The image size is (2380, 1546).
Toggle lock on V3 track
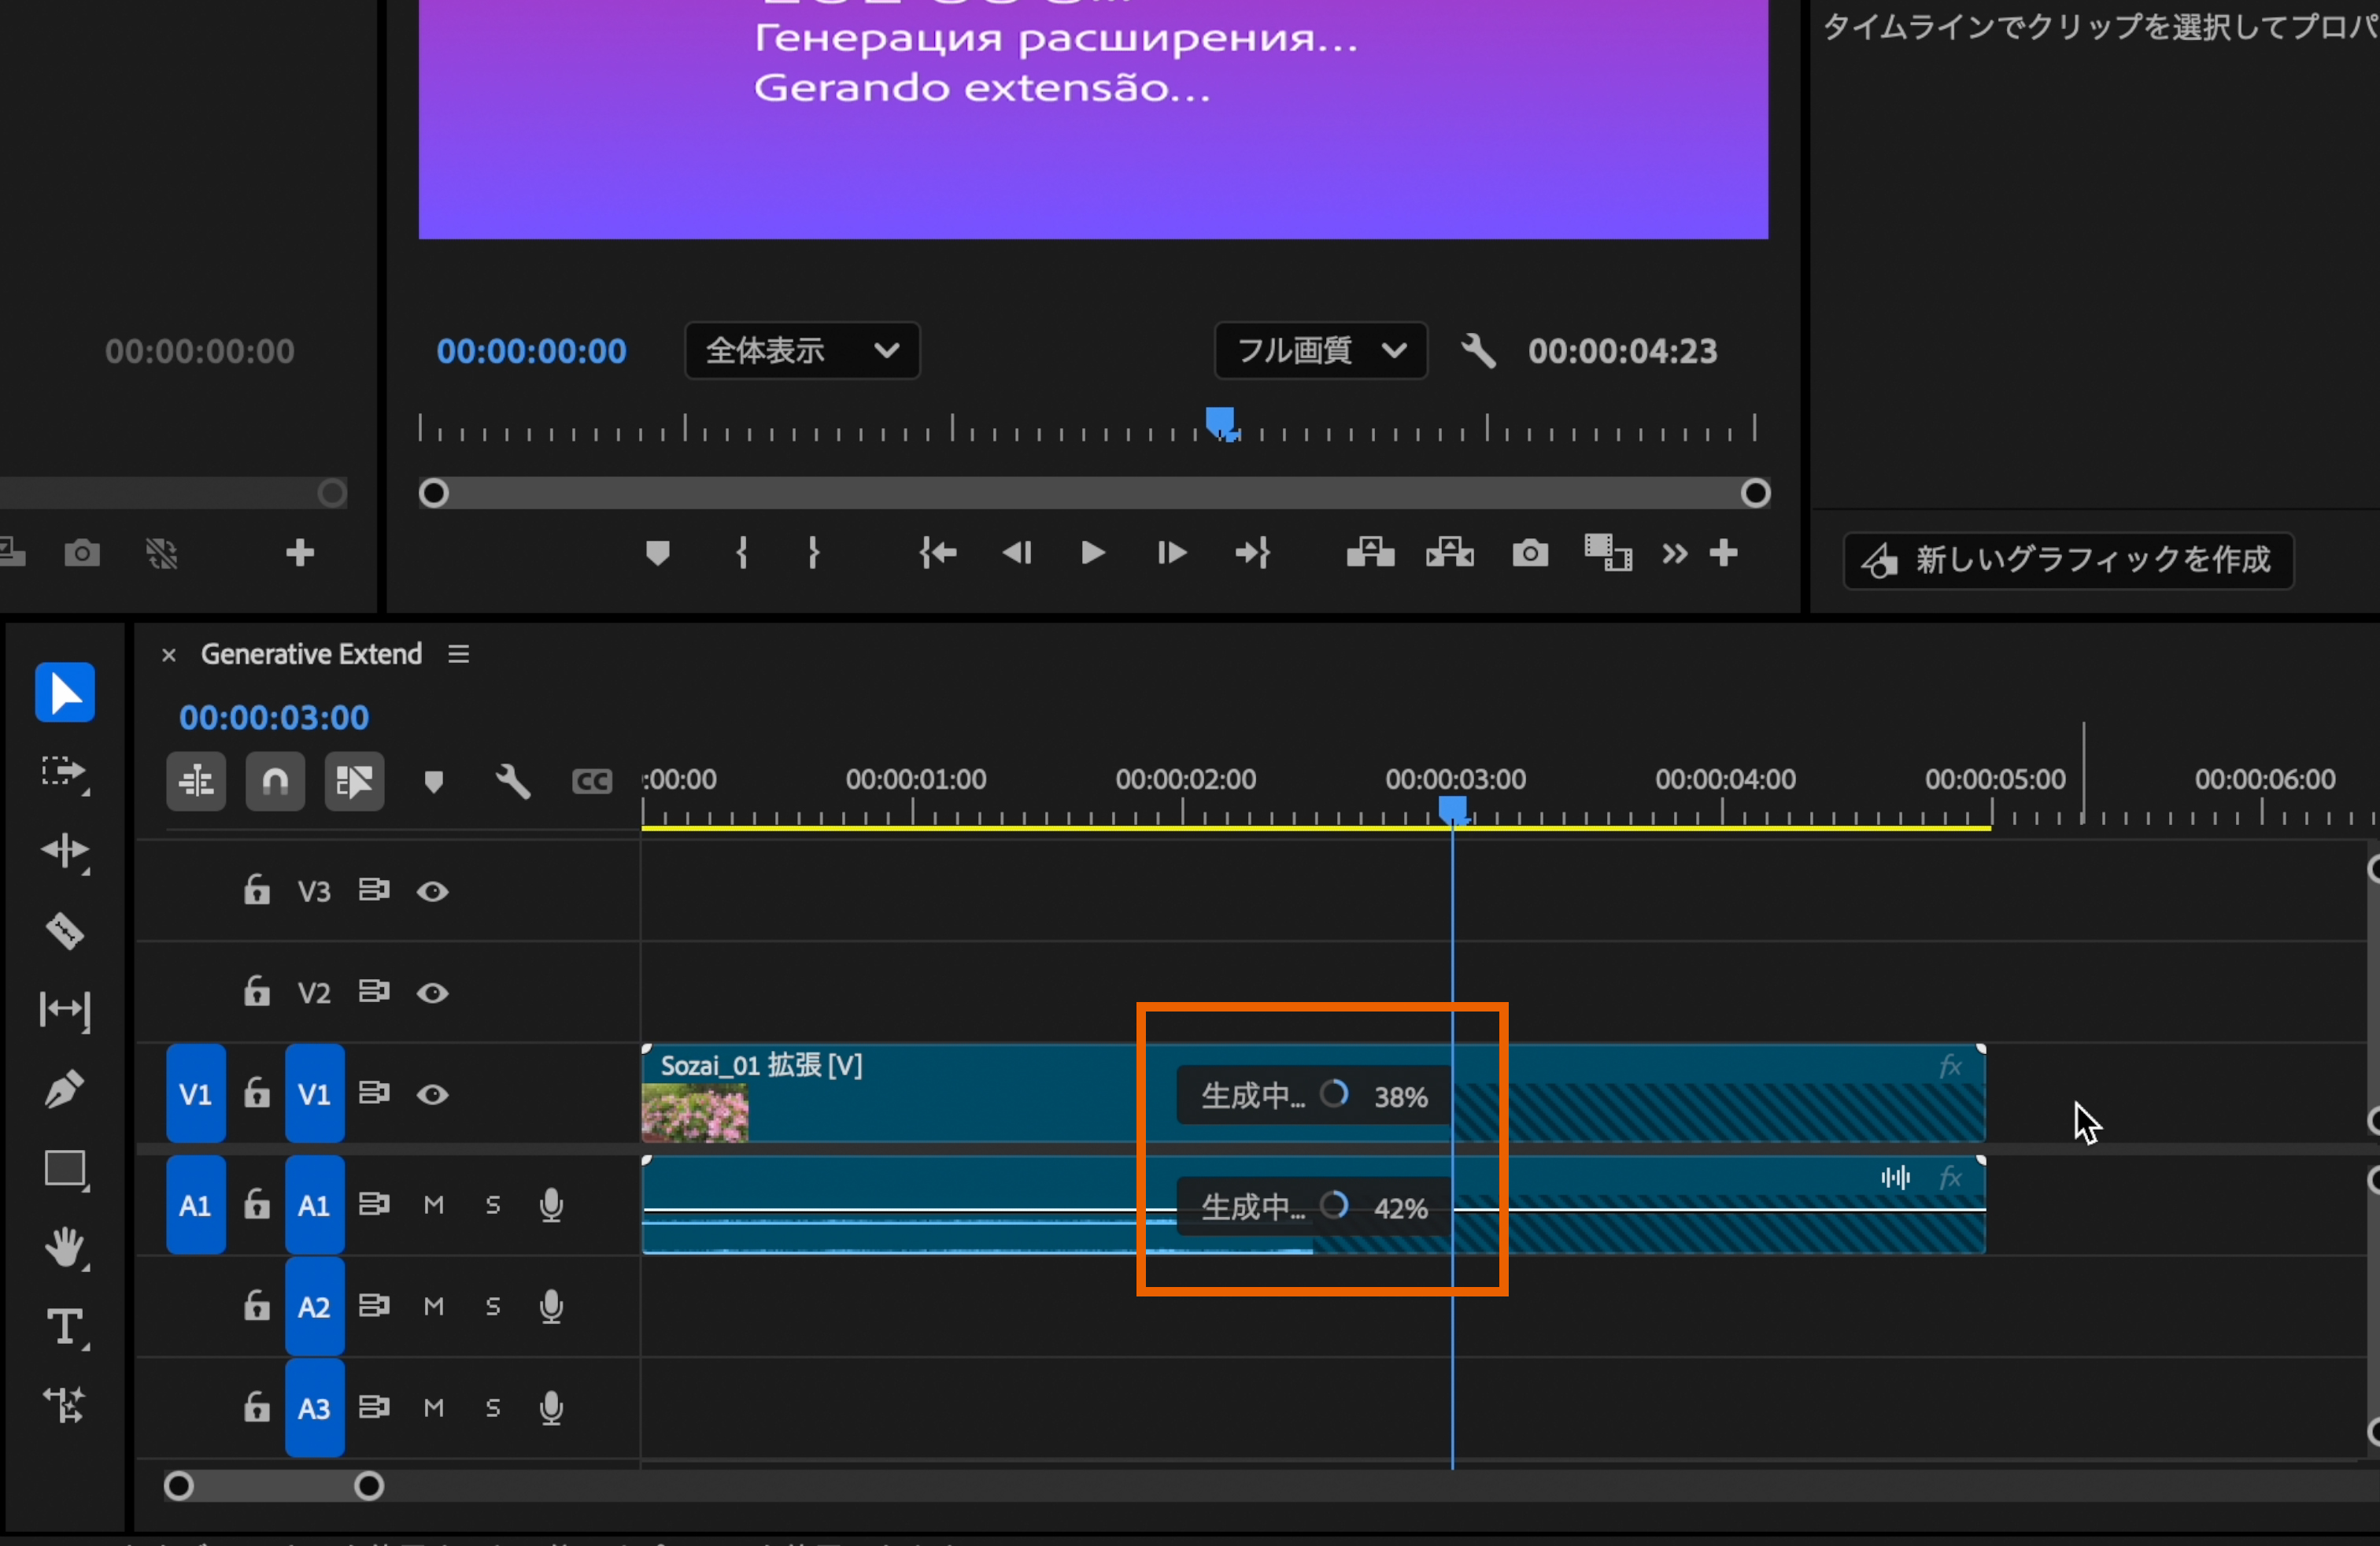tap(257, 890)
